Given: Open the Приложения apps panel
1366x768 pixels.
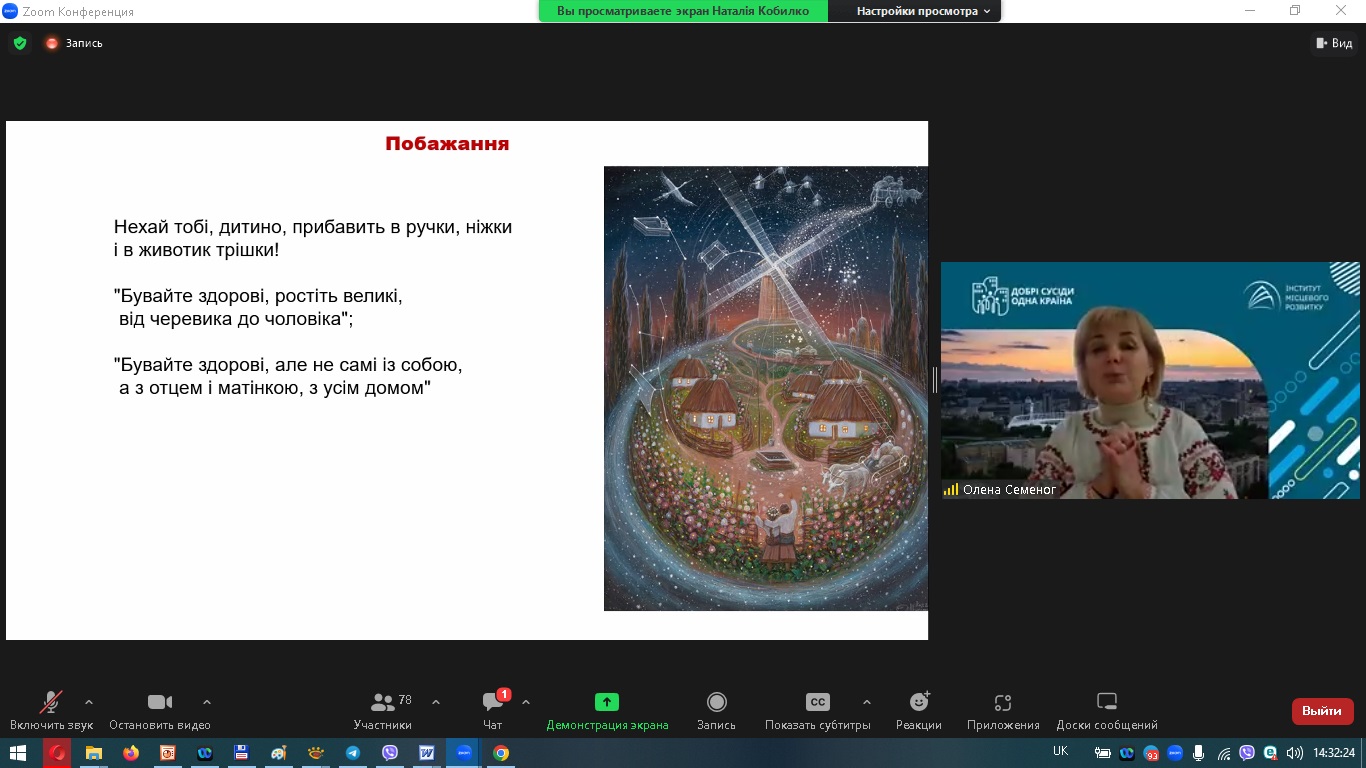Looking at the screenshot, I should coord(1003,703).
